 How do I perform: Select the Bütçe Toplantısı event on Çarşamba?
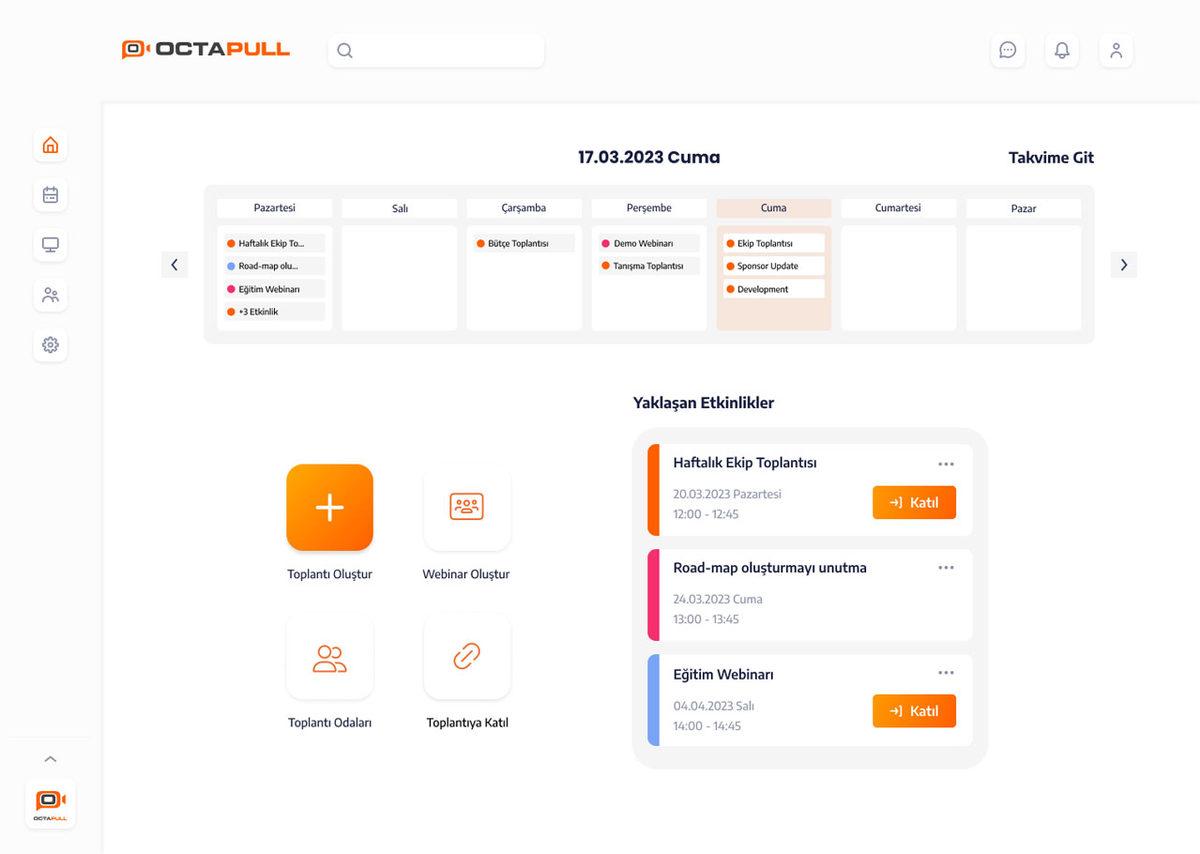coord(524,242)
